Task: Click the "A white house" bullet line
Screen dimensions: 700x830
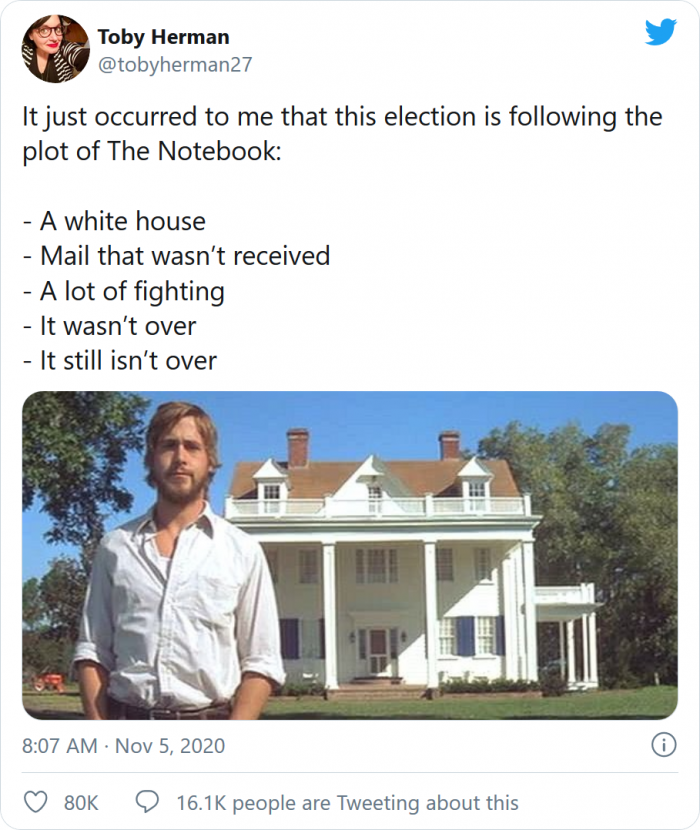Action: tap(114, 221)
